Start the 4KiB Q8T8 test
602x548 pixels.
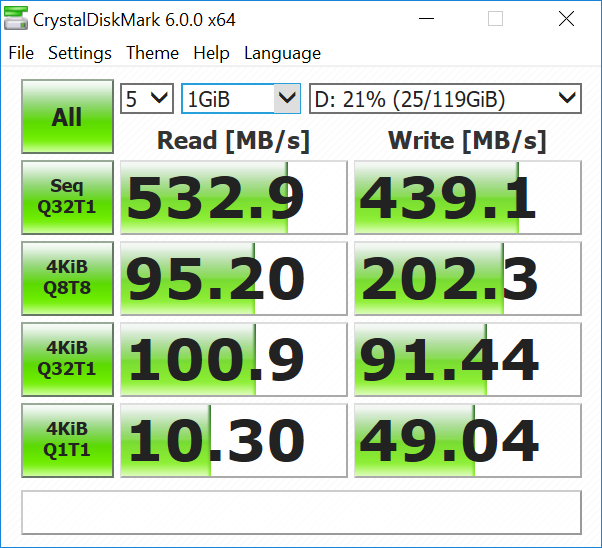pos(67,278)
